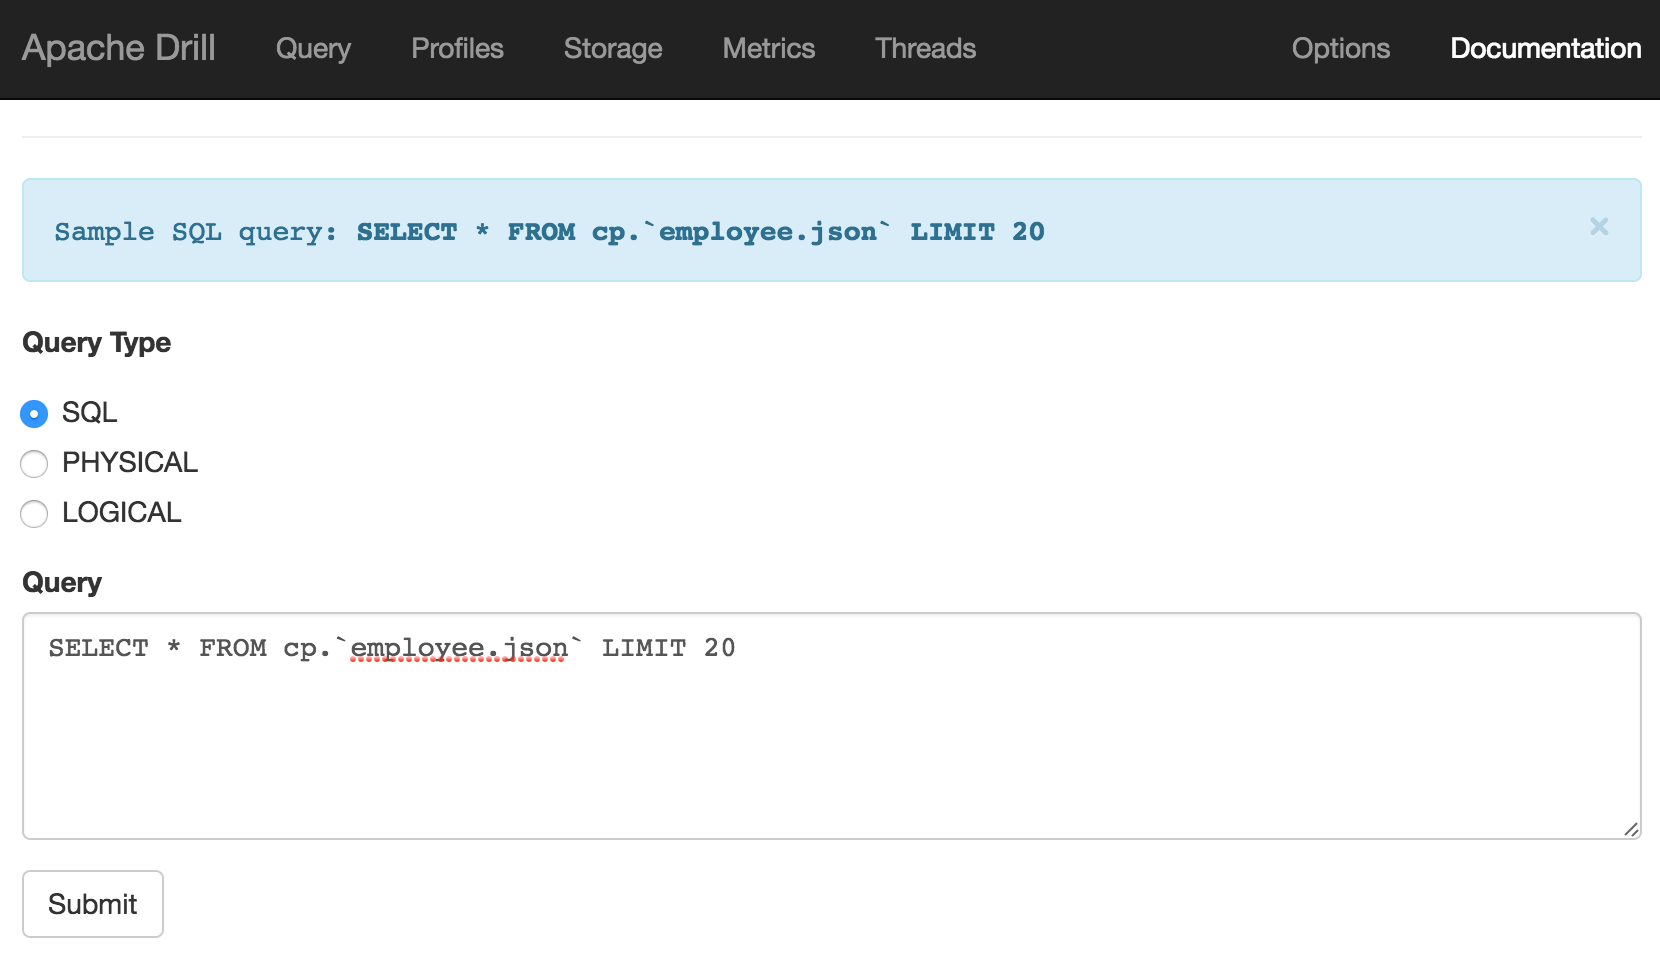Open the Query page in navbar
Viewport: 1660px width, 960px height.
pyautogui.click(x=313, y=48)
